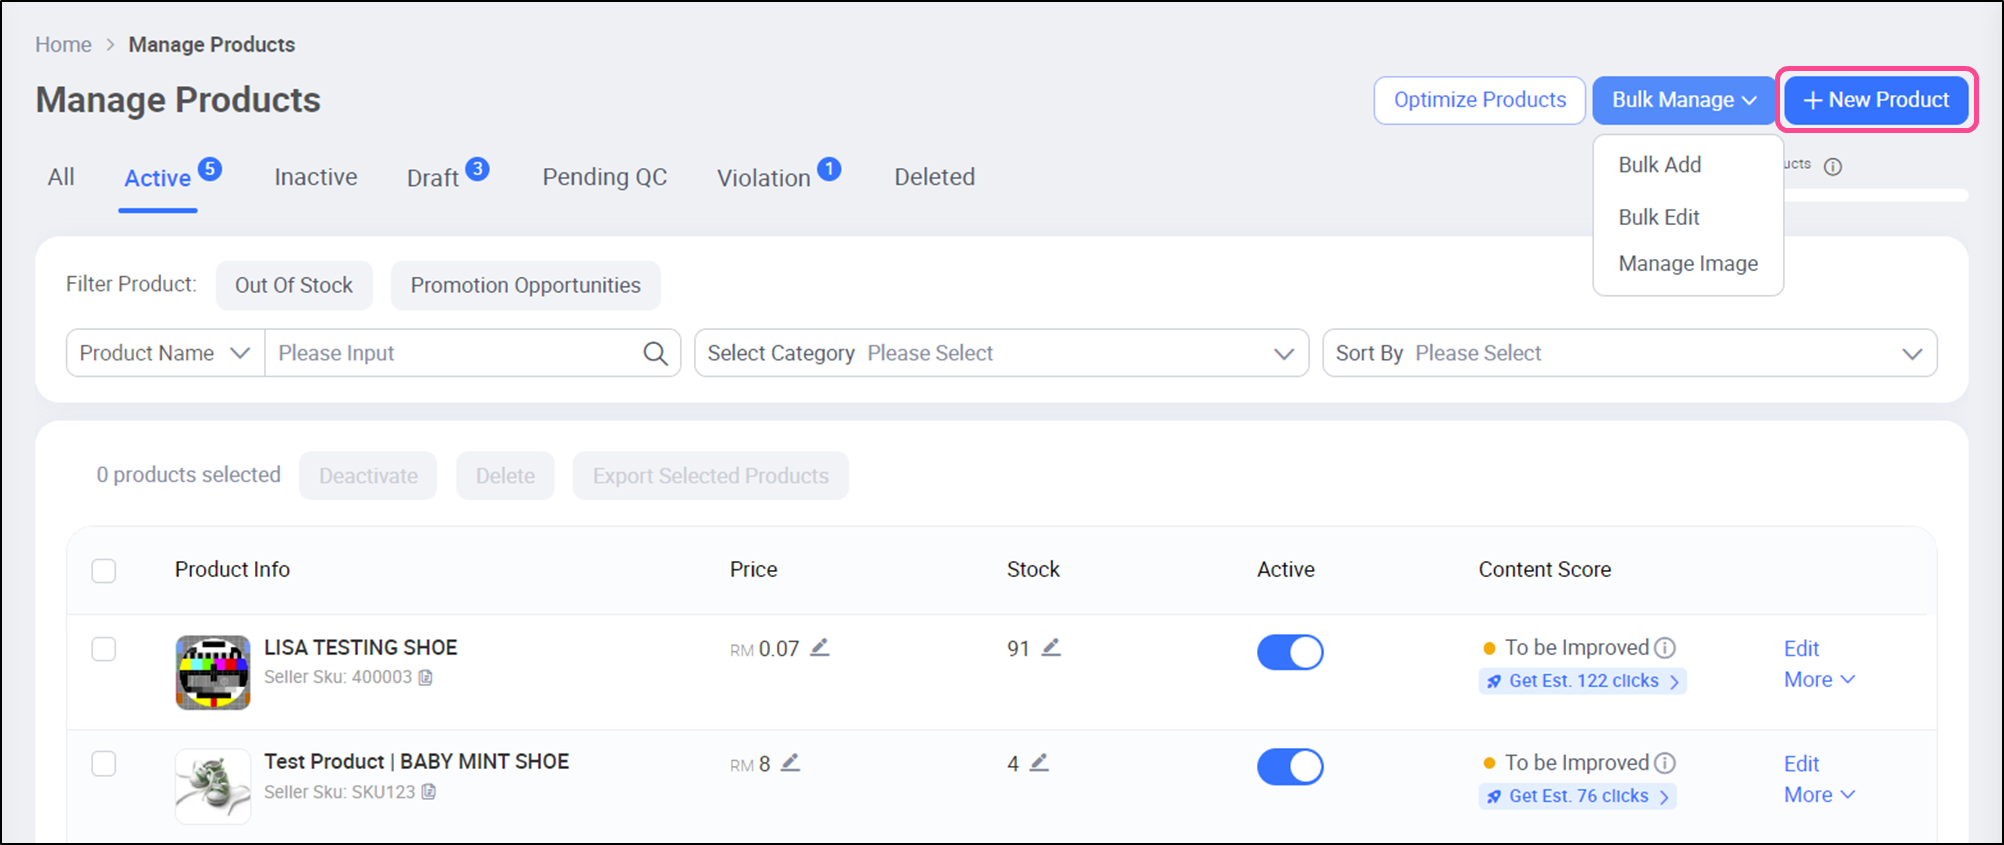Choose Bulk Edit from Bulk Manage menu

(1659, 217)
